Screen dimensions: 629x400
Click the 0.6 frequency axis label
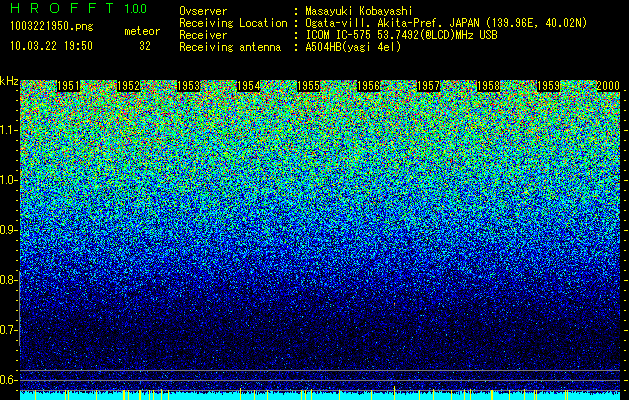8,380
